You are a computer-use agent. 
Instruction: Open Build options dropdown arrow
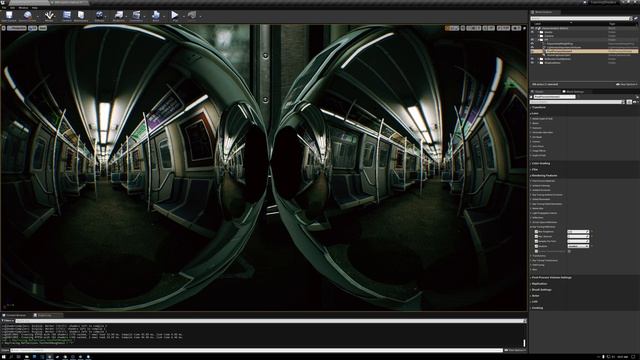[164, 16]
